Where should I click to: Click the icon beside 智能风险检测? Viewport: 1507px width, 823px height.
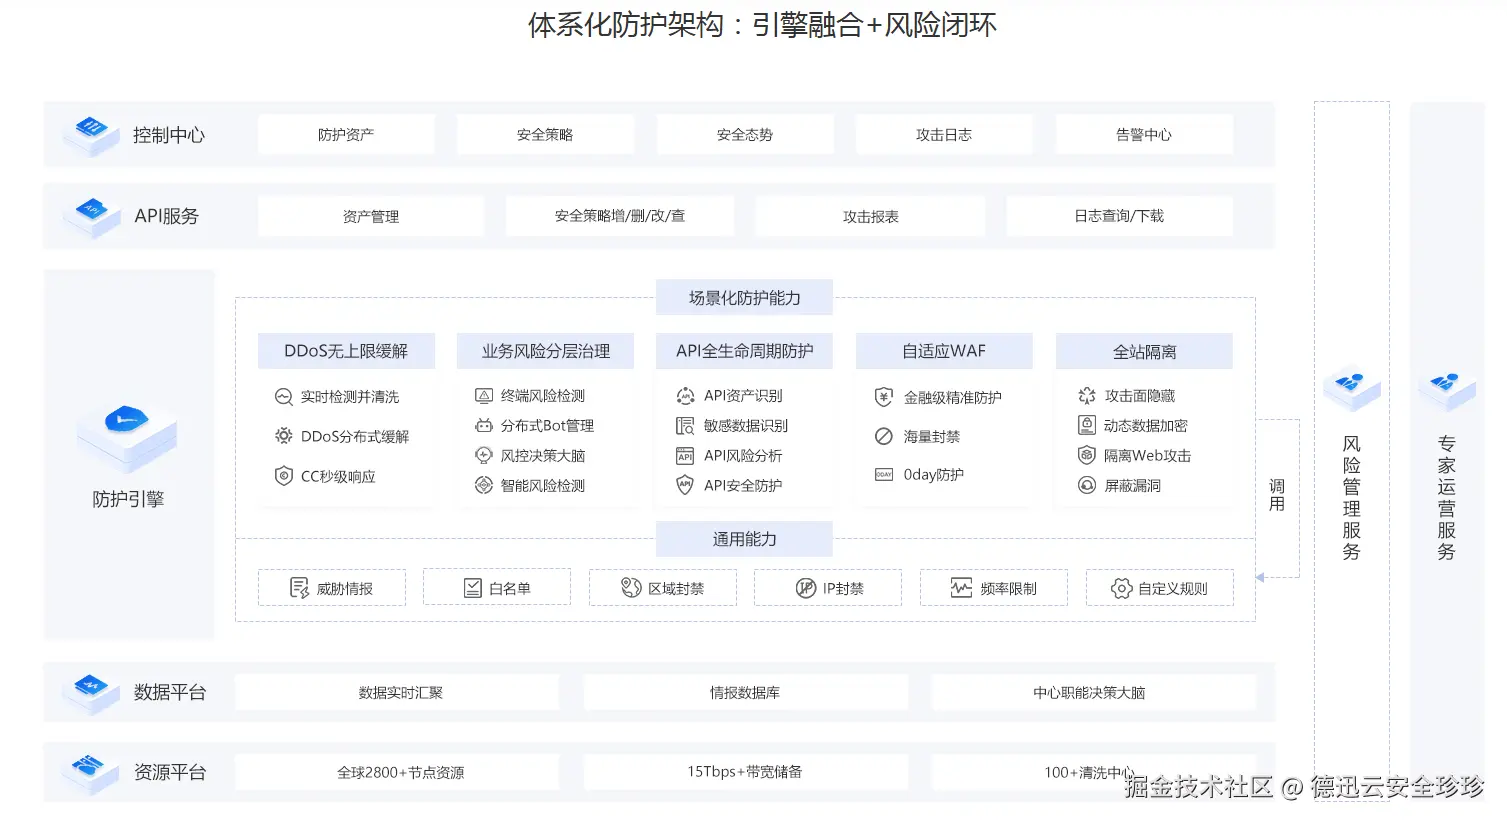(x=483, y=486)
